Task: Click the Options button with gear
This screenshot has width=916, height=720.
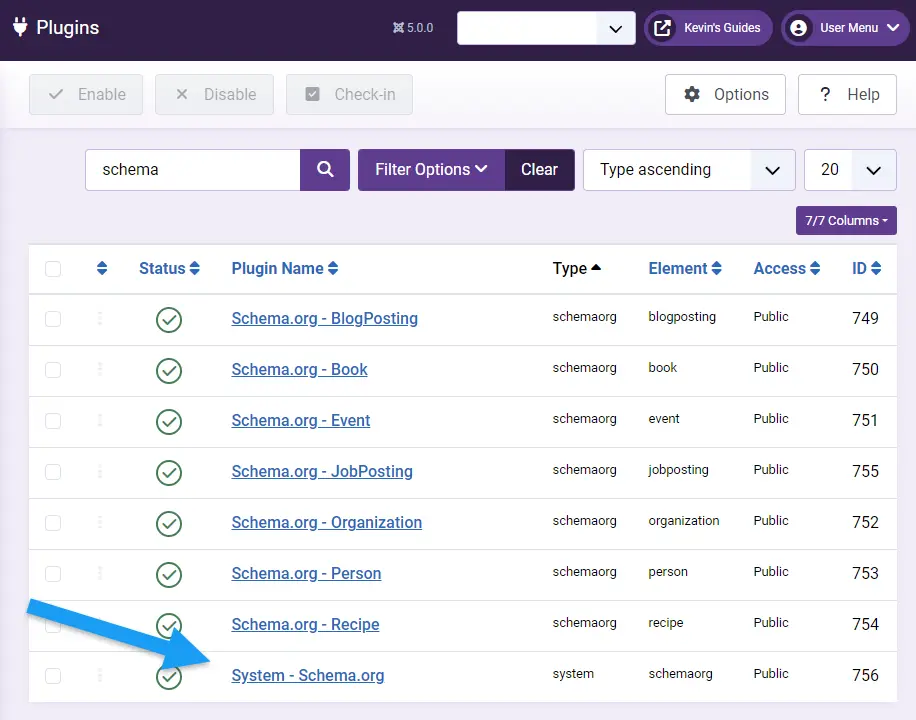Action: (725, 95)
